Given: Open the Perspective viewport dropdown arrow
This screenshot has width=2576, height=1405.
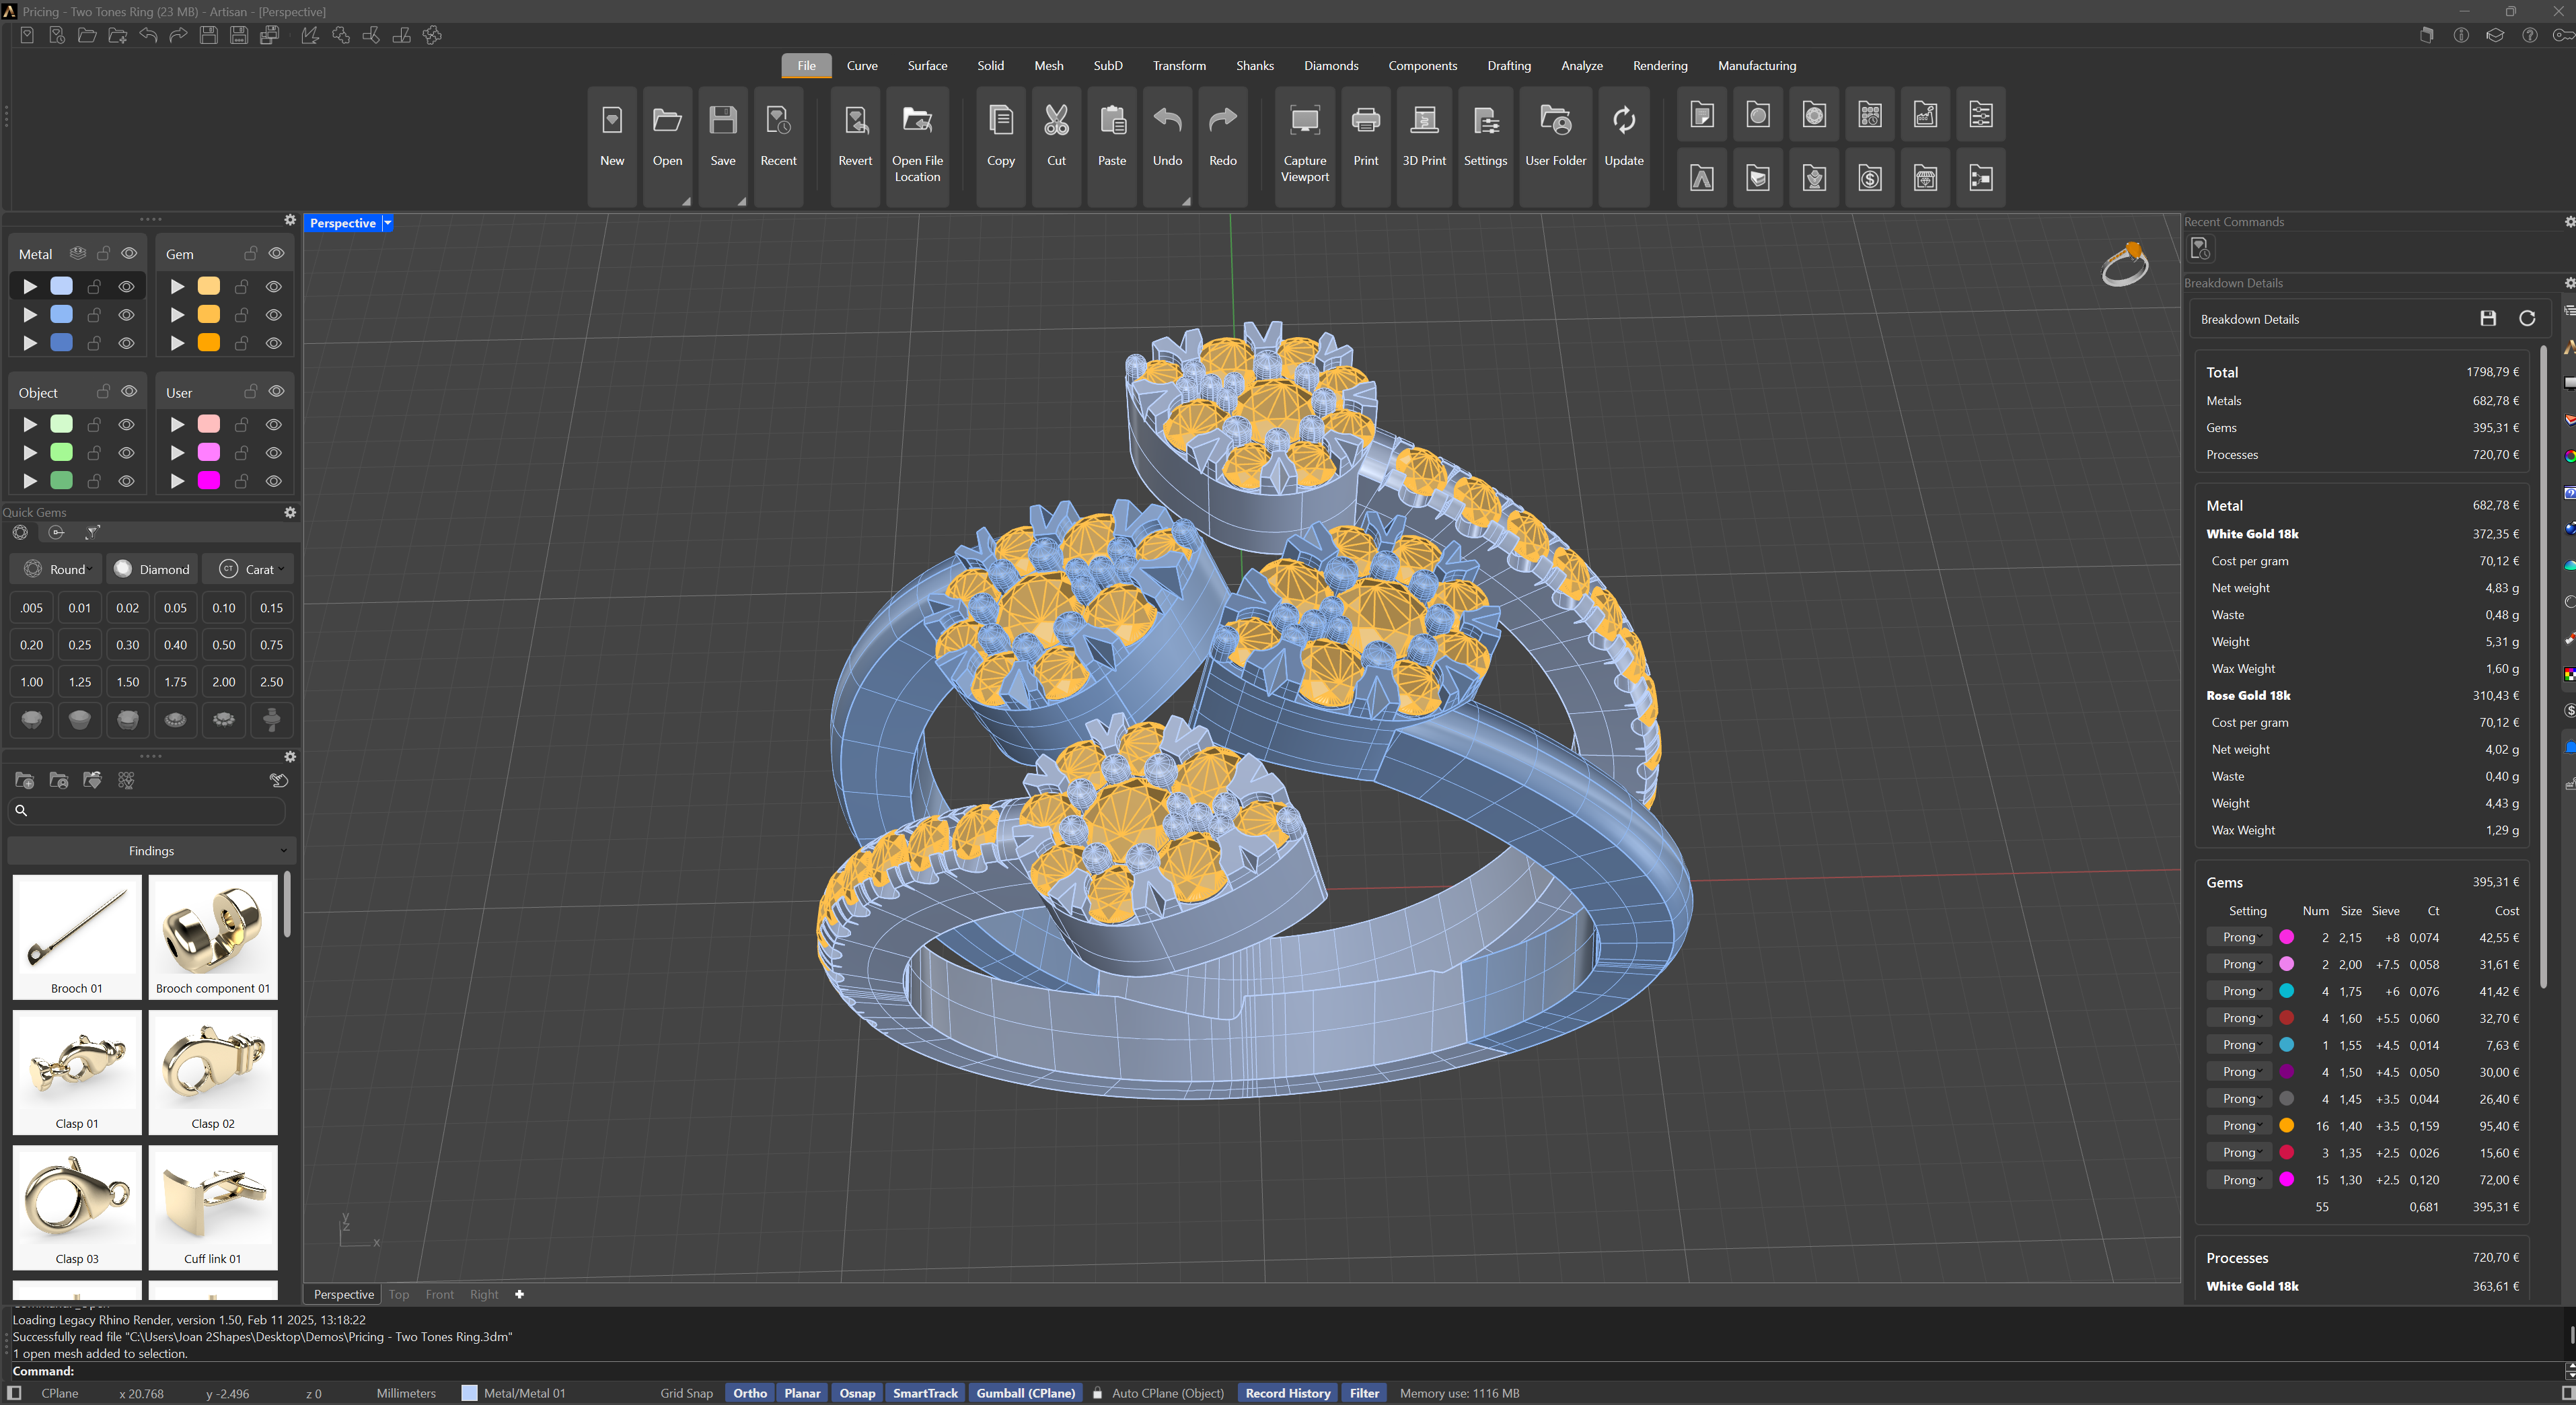Looking at the screenshot, I should point(388,223).
